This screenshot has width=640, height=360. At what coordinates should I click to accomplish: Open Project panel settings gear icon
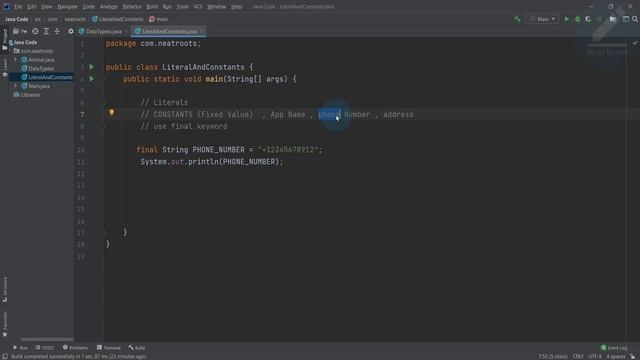point(71,31)
